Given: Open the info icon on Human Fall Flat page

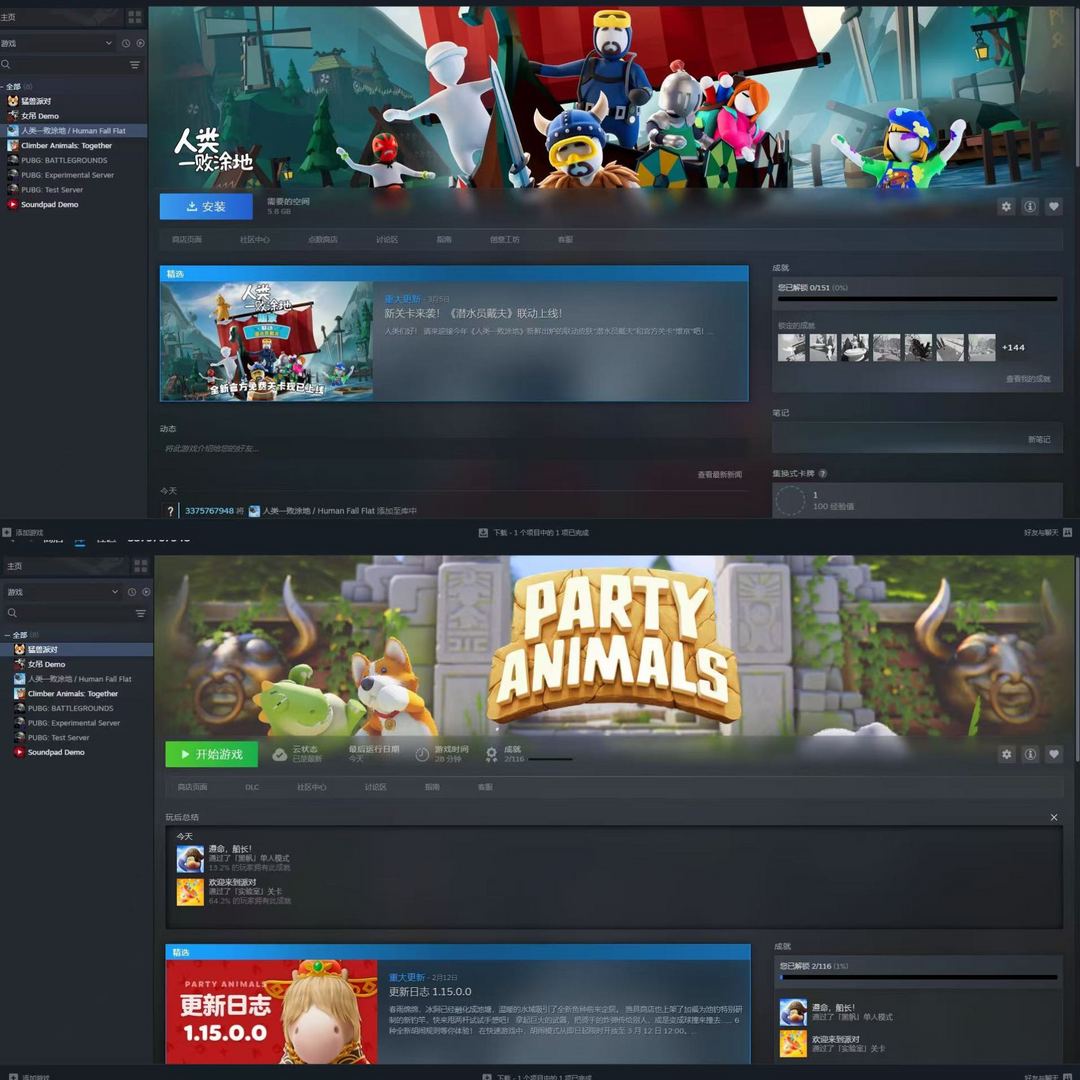Looking at the screenshot, I should tap(1030, 207).
